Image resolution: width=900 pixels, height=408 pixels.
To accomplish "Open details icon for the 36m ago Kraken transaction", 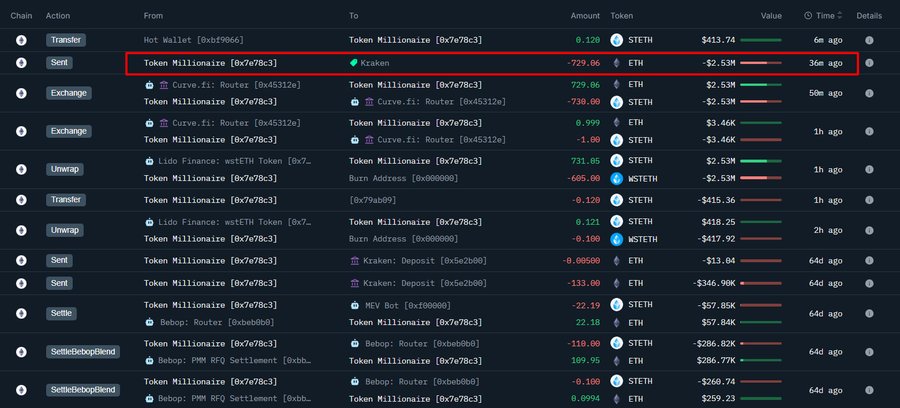I will coord(869,63).
